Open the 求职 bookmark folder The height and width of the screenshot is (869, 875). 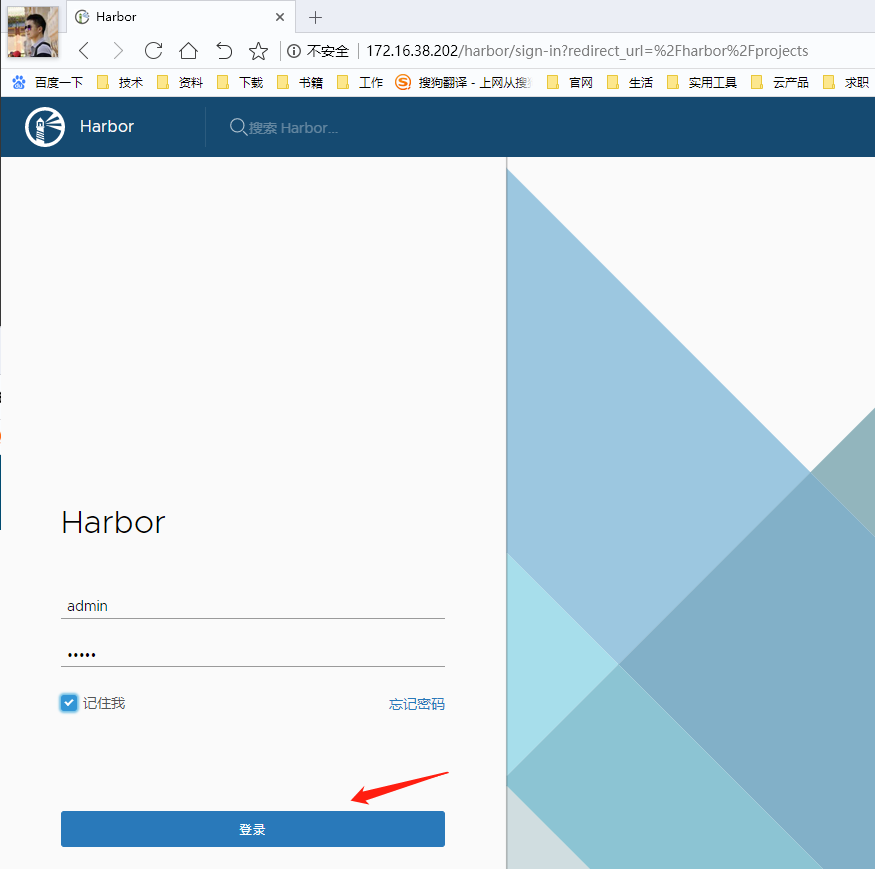(x=846, y=83)
